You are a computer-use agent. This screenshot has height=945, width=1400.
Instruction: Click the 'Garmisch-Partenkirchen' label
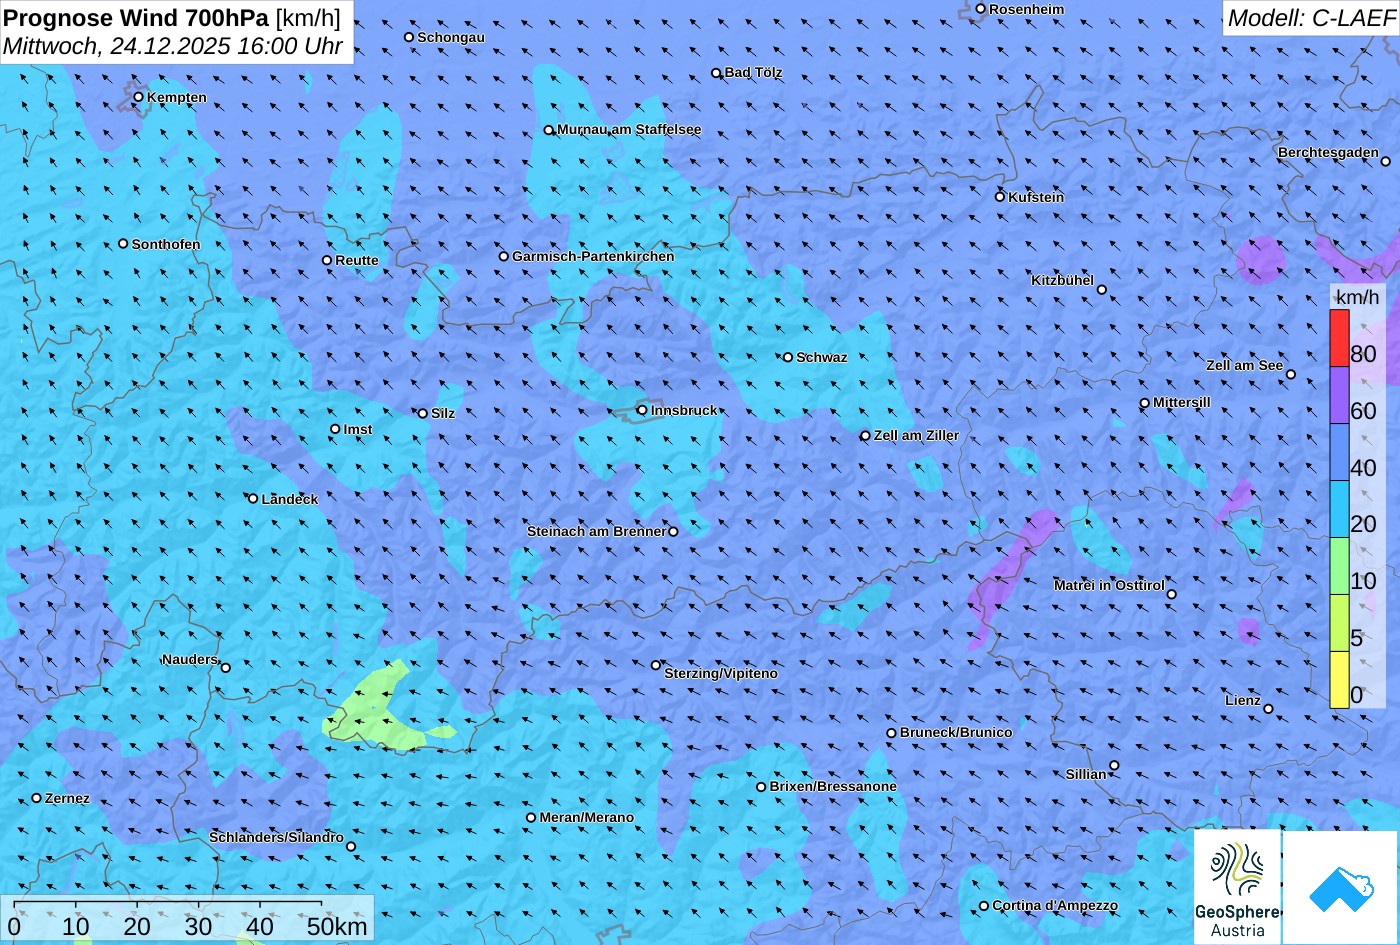593,256
